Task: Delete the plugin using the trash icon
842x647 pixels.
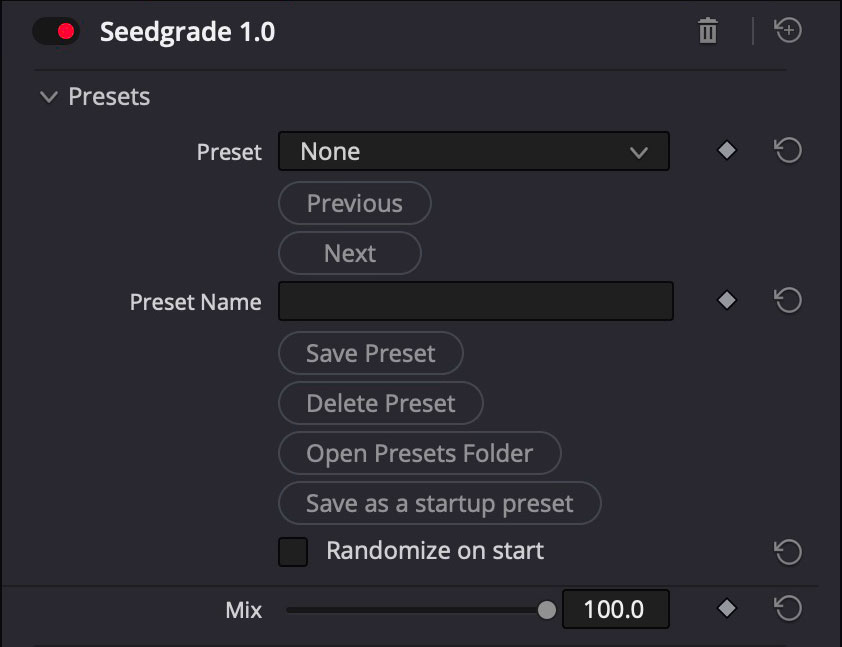Action: pyautogui.click(x=708, y=30)
